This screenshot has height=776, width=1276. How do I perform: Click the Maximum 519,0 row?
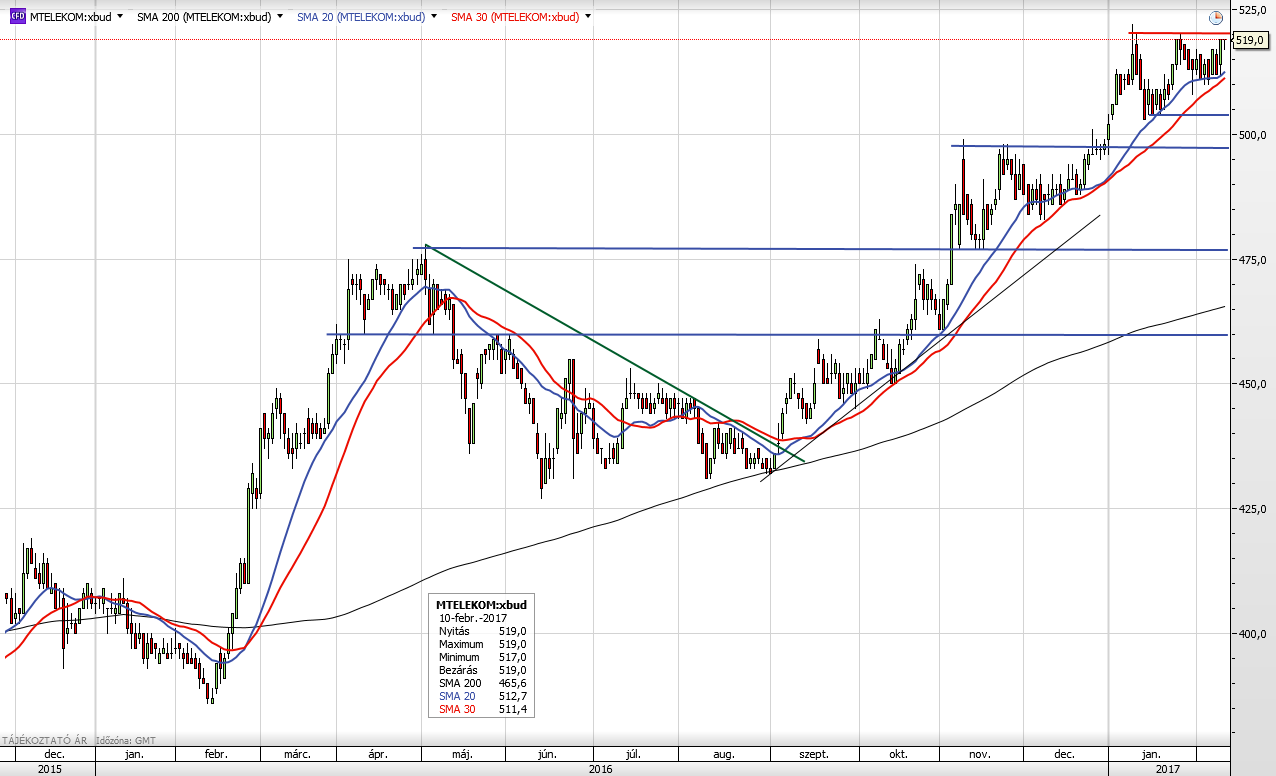tap(482, 644)
